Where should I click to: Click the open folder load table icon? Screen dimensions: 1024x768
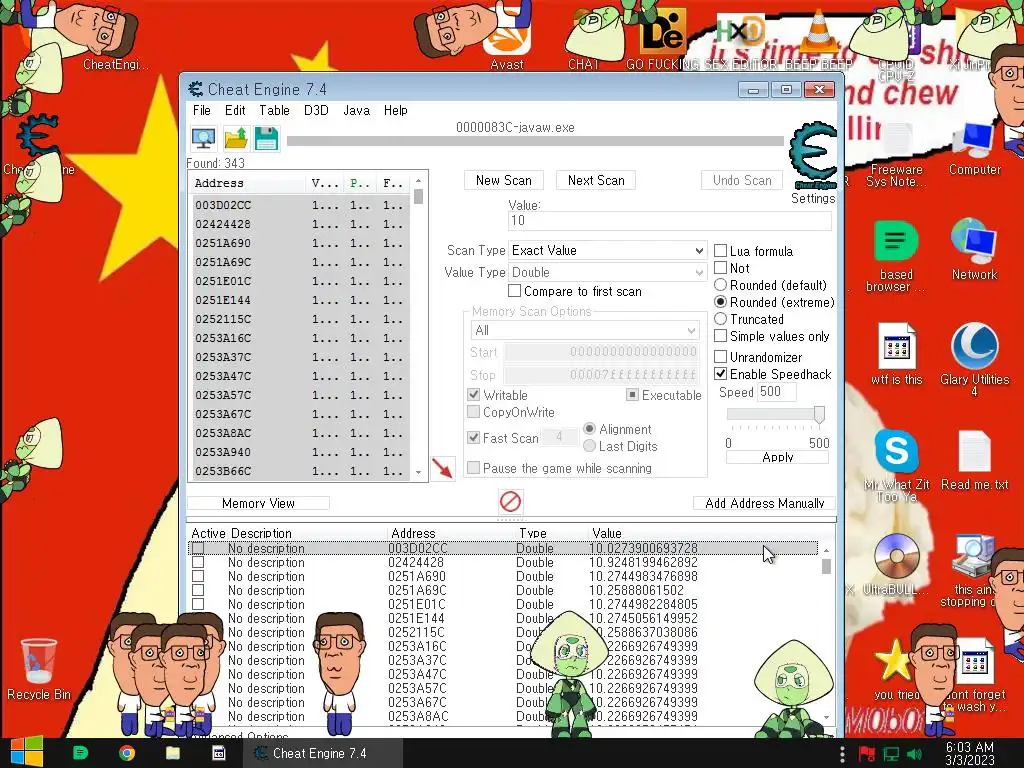tap(235, 138)
